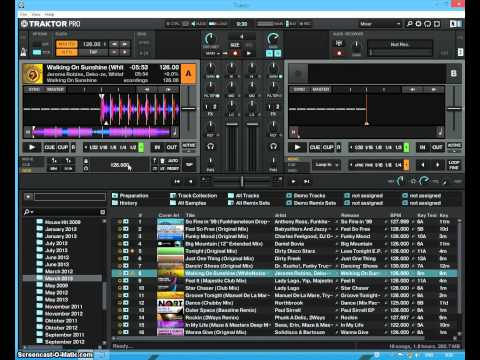This screenshot has width=480, height=360.
Task: Open the Mixer layout dropdown
Action: pyautogui.click(x=380, y=24)
